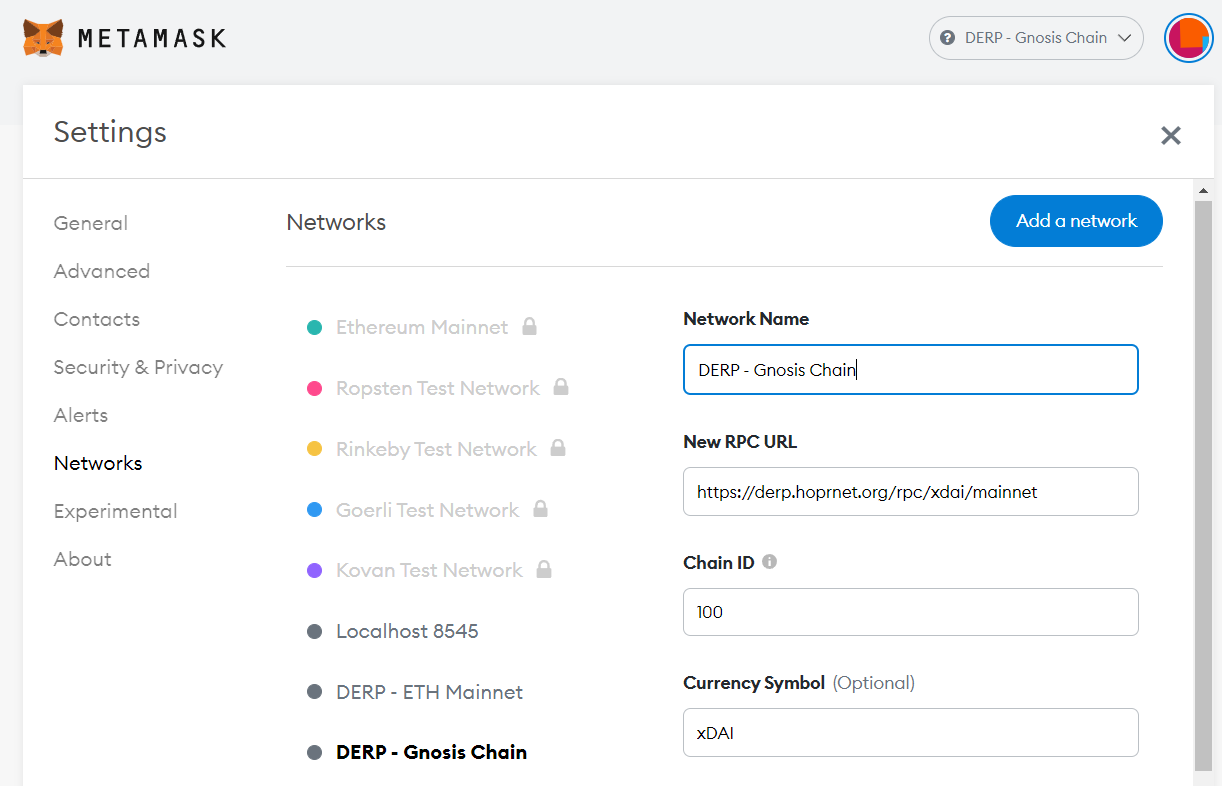Close the Settings panel with X

point(1171,135)
